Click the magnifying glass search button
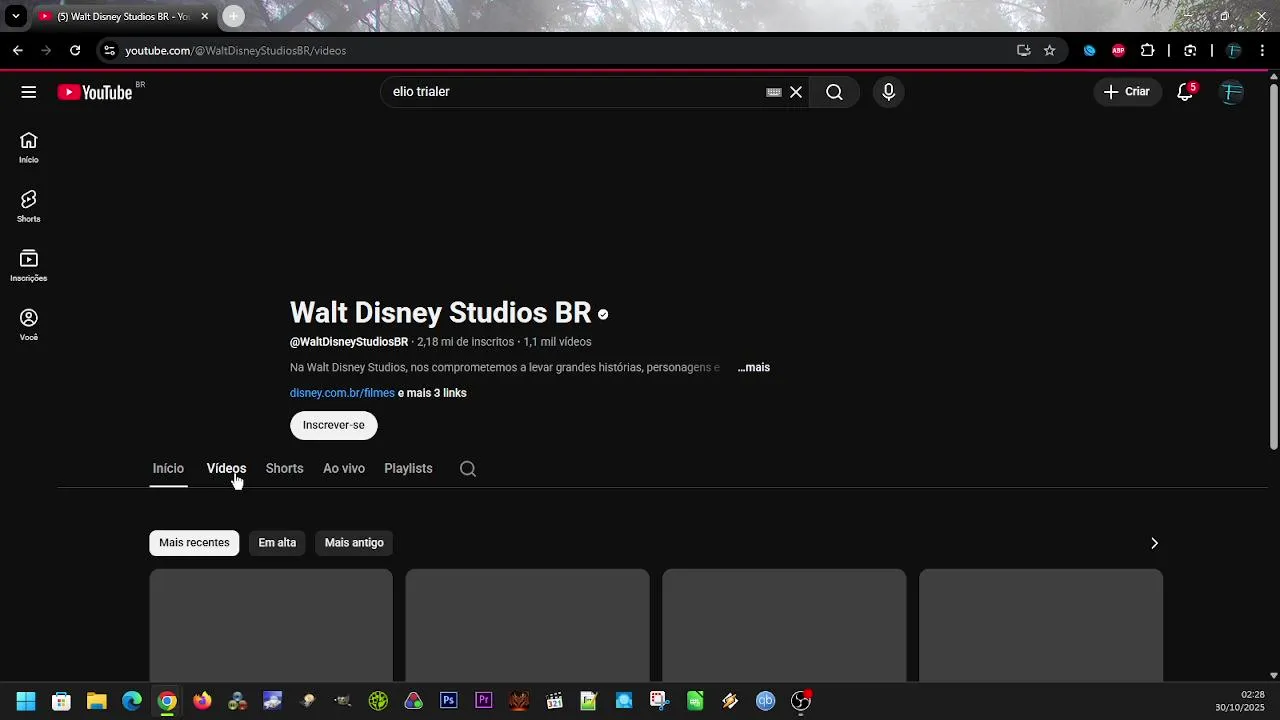The image size is (1280, 720). (834, 92)
